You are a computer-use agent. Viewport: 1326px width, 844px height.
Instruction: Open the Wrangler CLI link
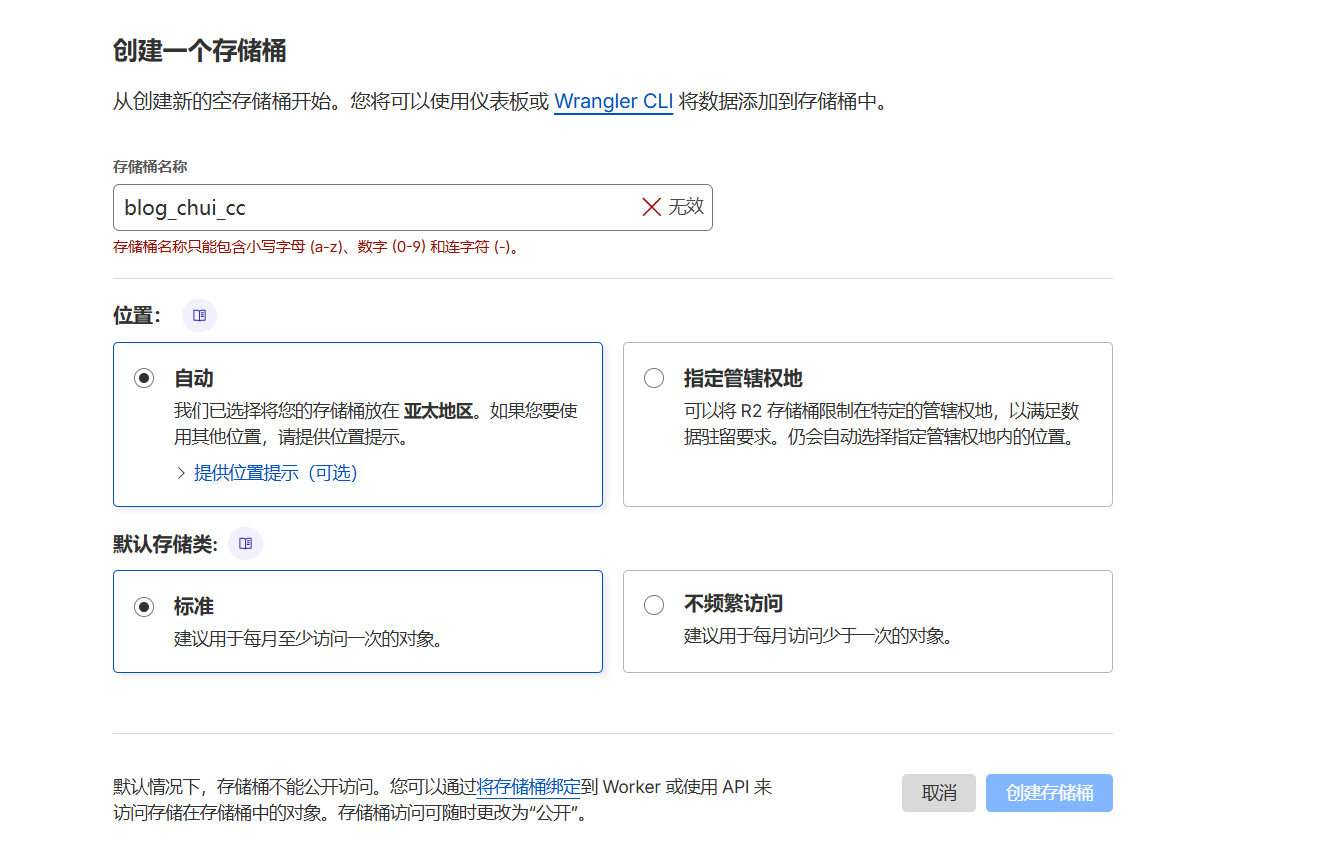613,101
